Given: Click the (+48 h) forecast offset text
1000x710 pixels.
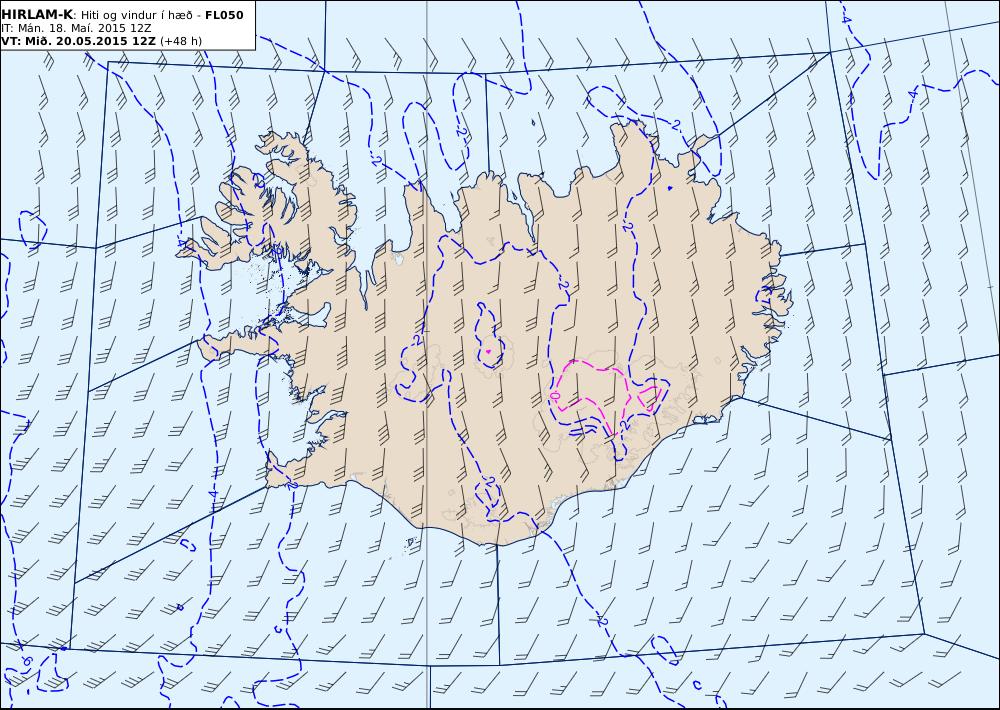Looking at the screenshot, I should tap(180, 41).
